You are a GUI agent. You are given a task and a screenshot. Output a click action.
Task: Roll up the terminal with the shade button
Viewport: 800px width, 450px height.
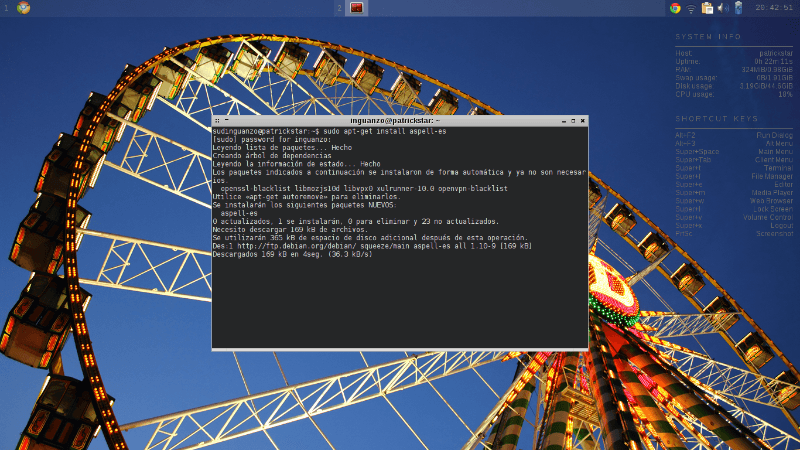click(x=227, y=121)
